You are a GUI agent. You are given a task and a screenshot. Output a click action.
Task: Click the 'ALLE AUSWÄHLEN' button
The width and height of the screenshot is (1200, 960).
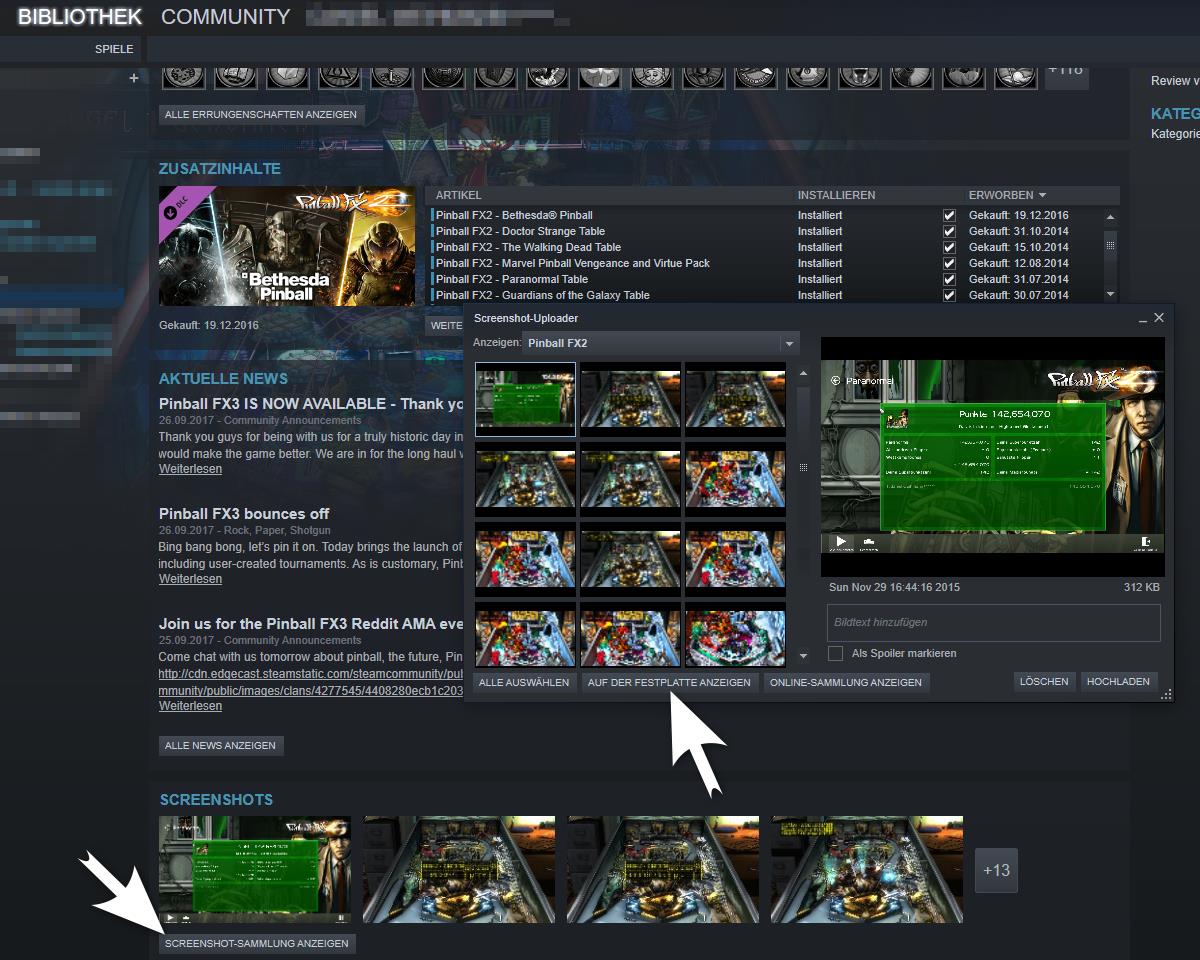click(x=524, y=683)
